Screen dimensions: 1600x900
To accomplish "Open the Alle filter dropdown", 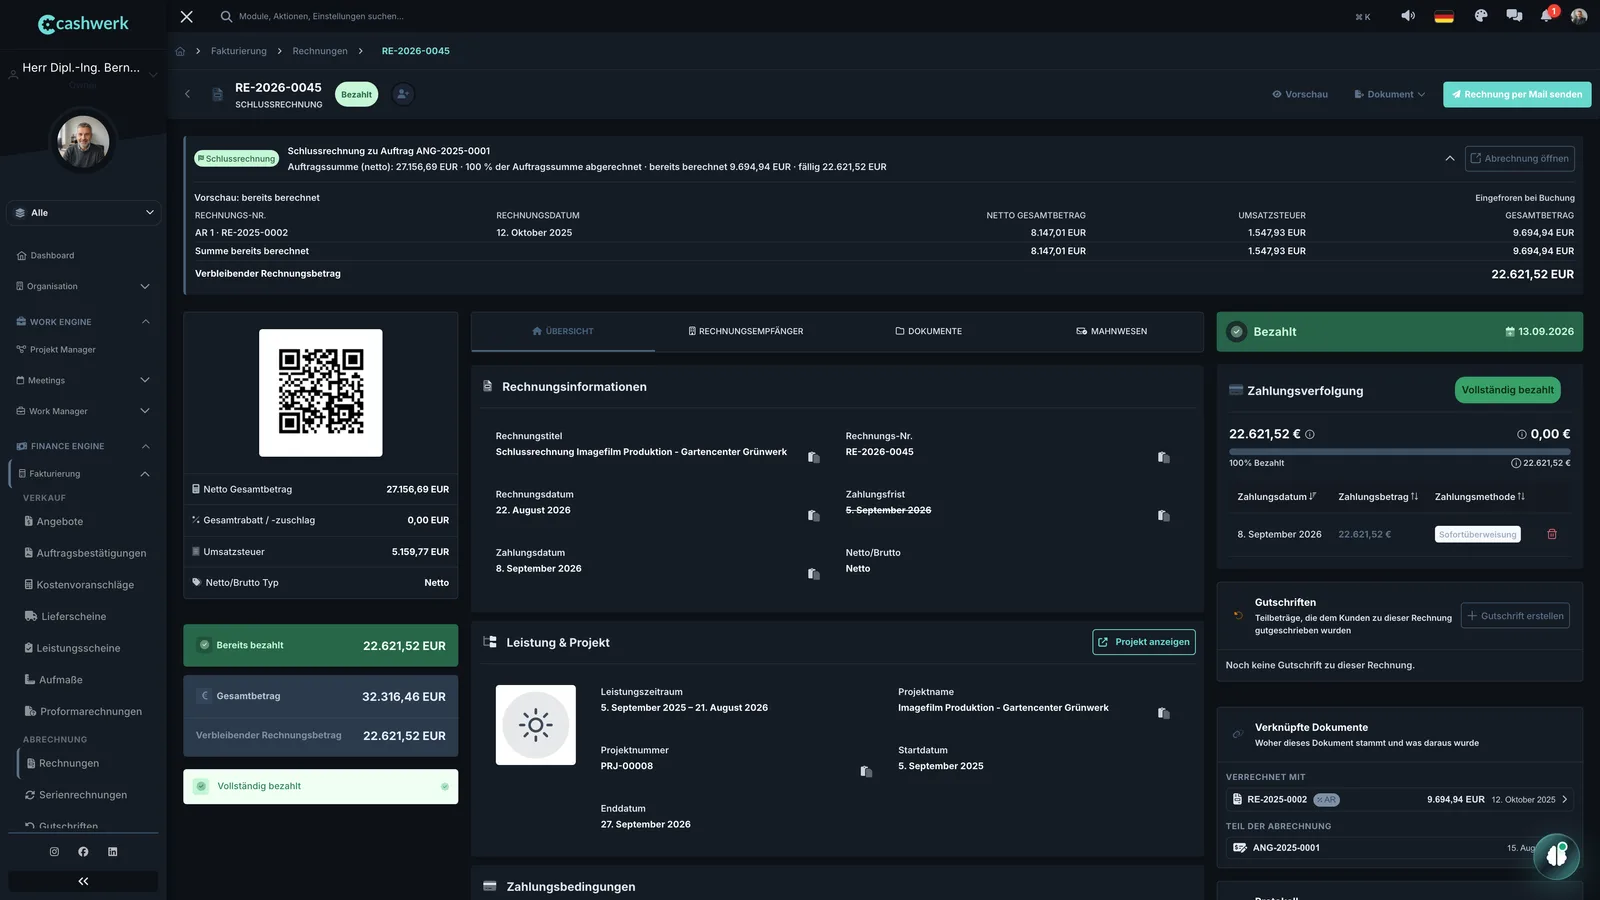I will coord(84,213).
